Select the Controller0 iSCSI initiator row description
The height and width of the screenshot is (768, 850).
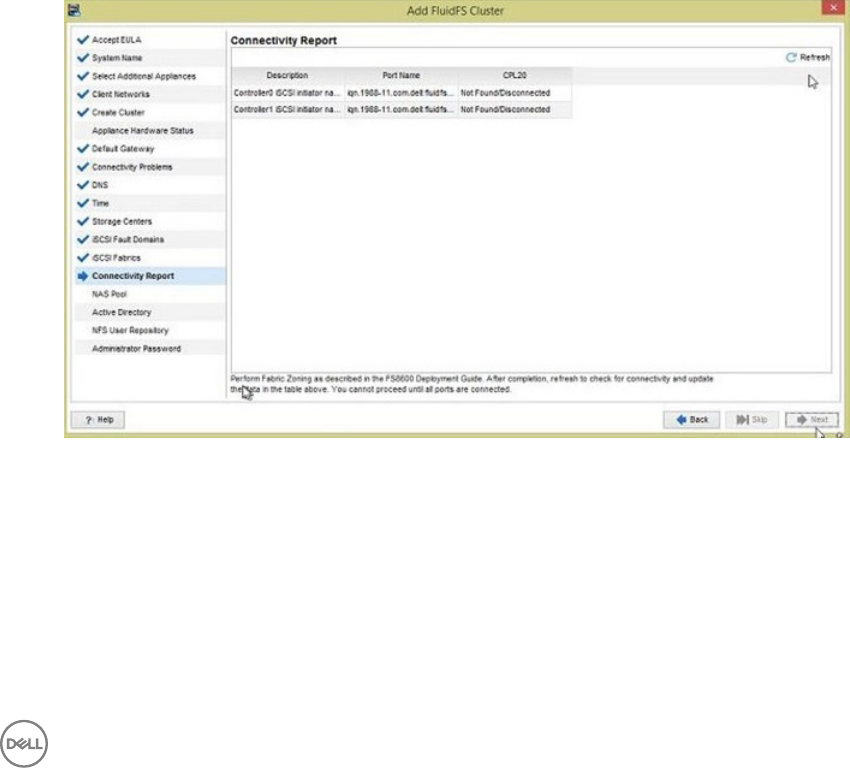[287, 93]
